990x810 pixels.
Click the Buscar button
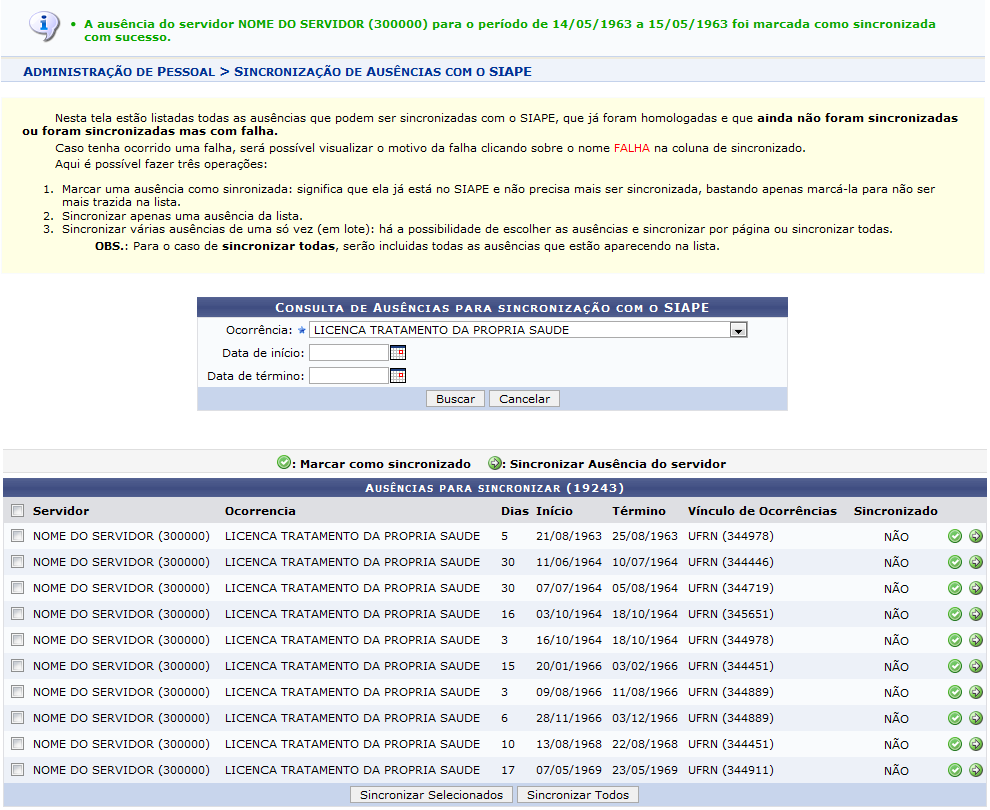pyautogui.click(x=456, y=399)
